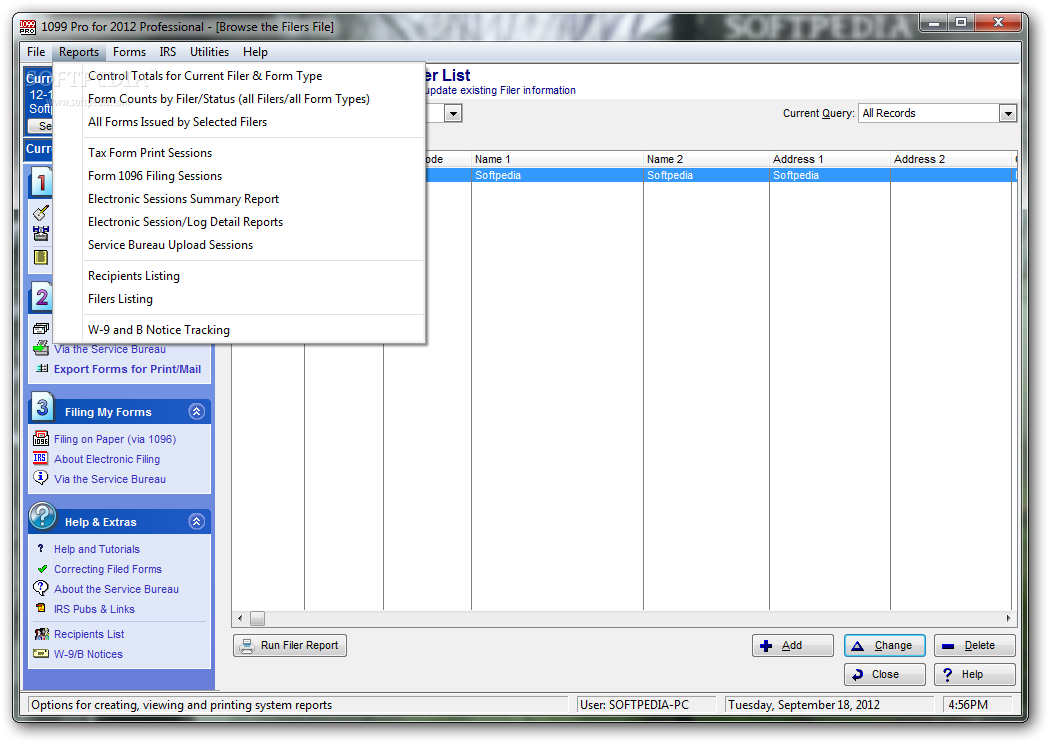Click the Name 1 column header
Screen dimensions: 1049x743
click(557, 159)
